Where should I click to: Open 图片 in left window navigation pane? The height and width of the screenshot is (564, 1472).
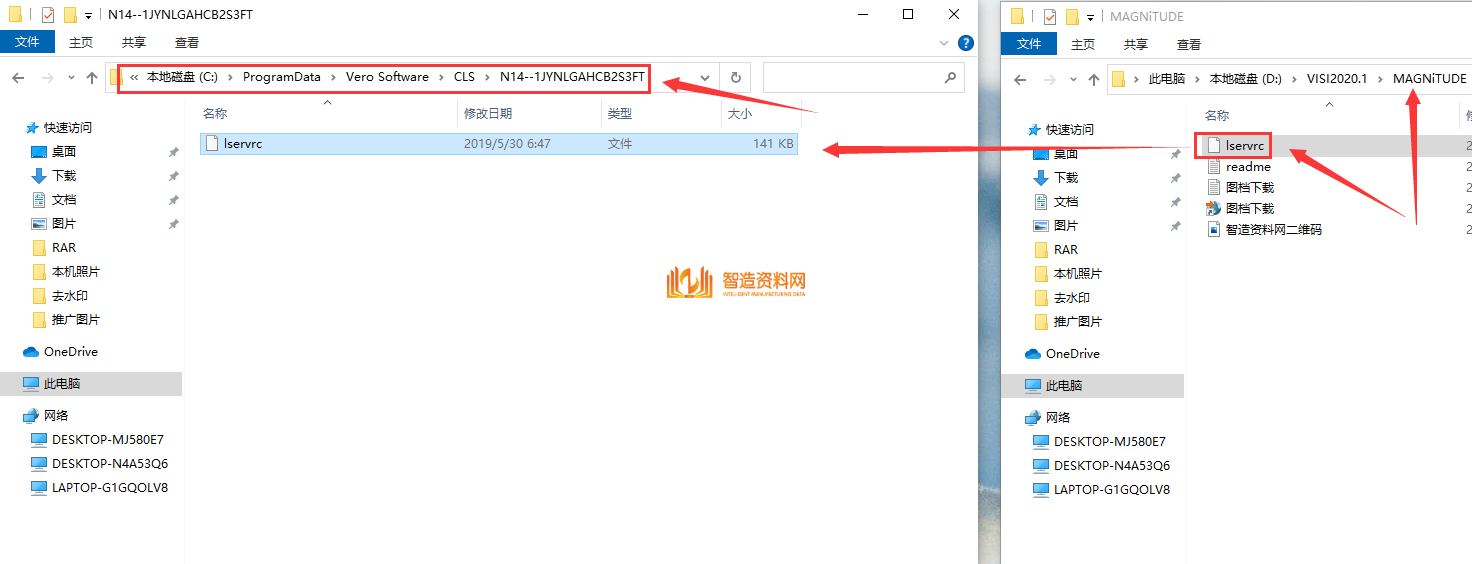coord(63,224)
